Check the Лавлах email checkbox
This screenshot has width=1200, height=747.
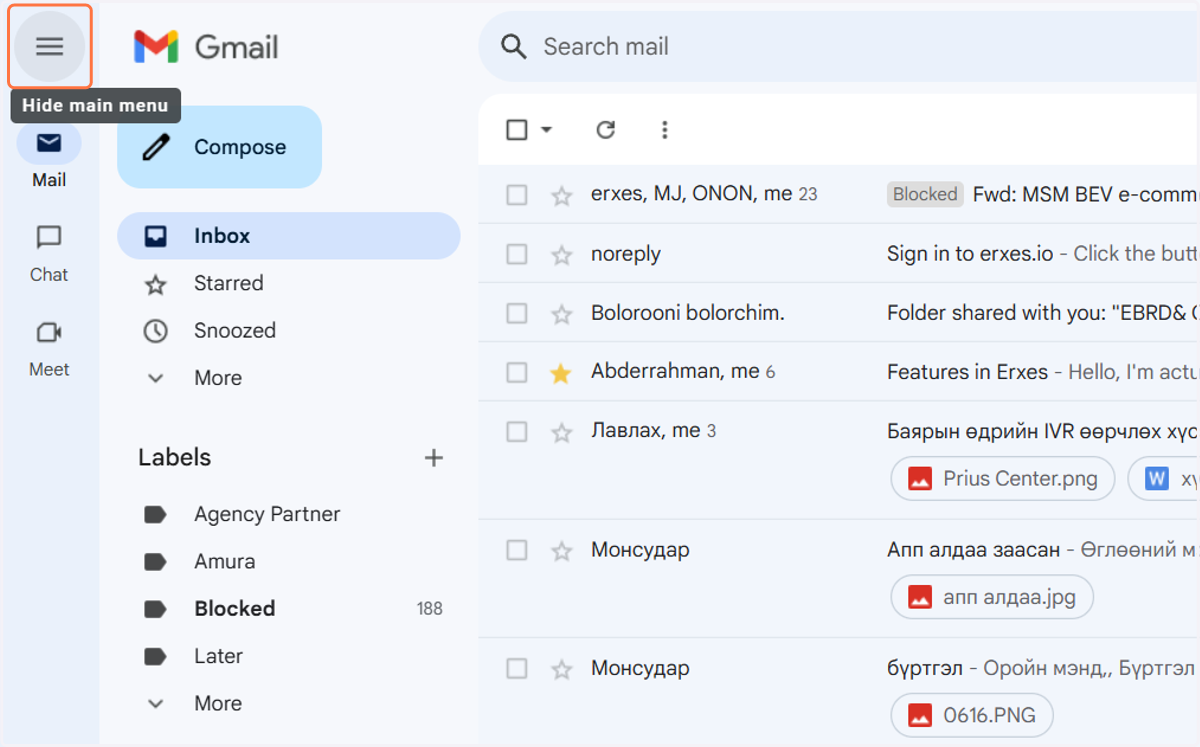tap(516, 432)
